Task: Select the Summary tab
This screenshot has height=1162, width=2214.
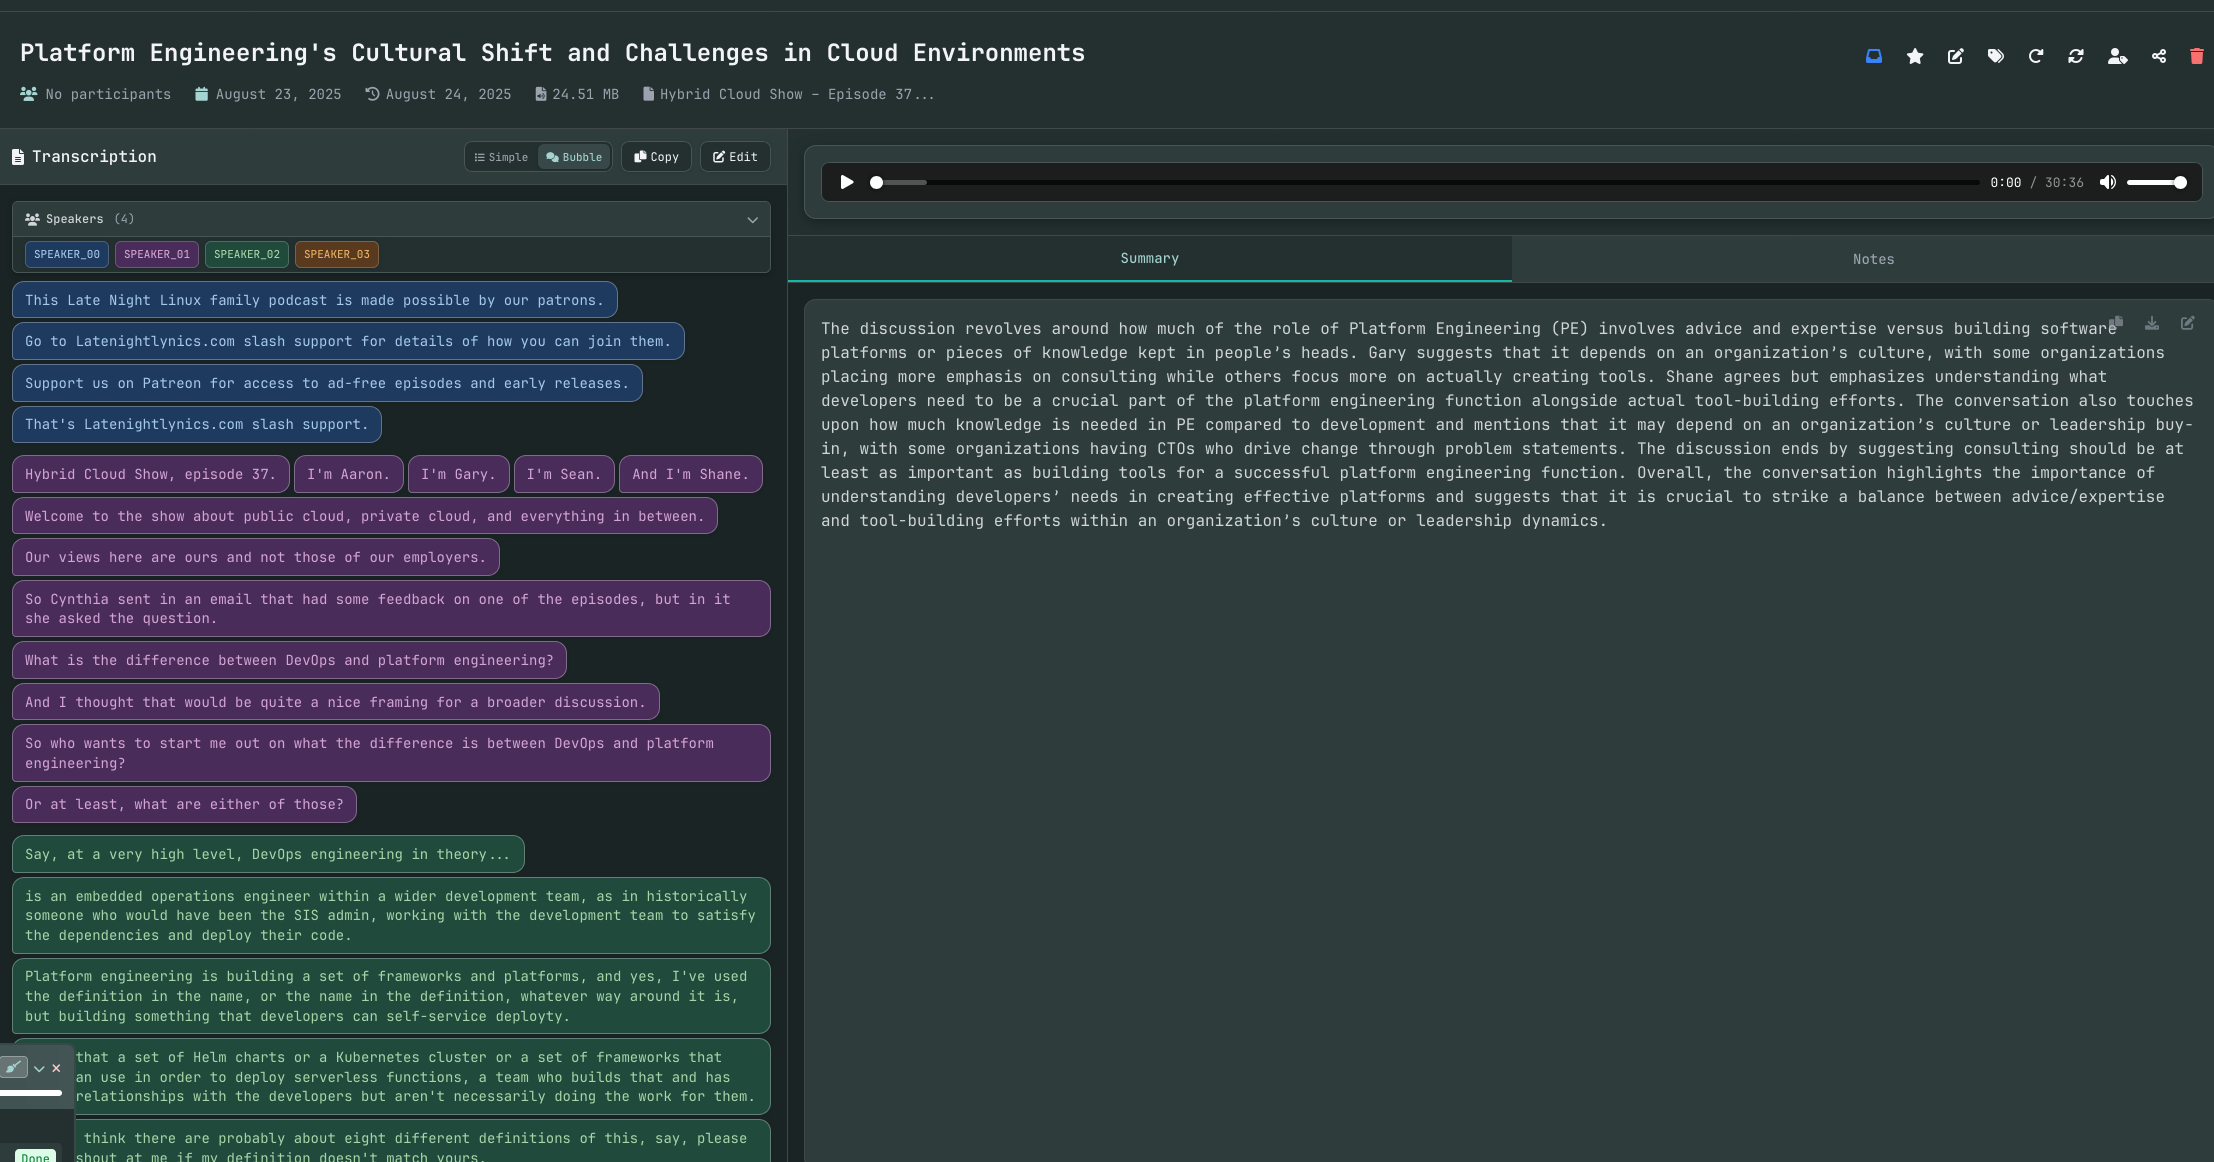Action: click(x=1149, y=258)
